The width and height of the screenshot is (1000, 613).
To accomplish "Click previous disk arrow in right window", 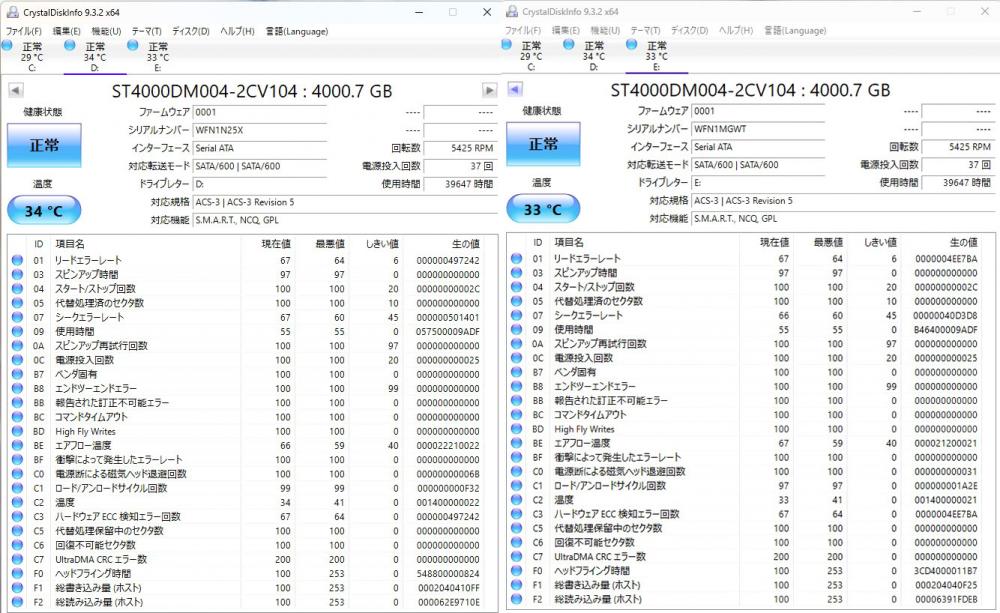I will pos(515,89).
